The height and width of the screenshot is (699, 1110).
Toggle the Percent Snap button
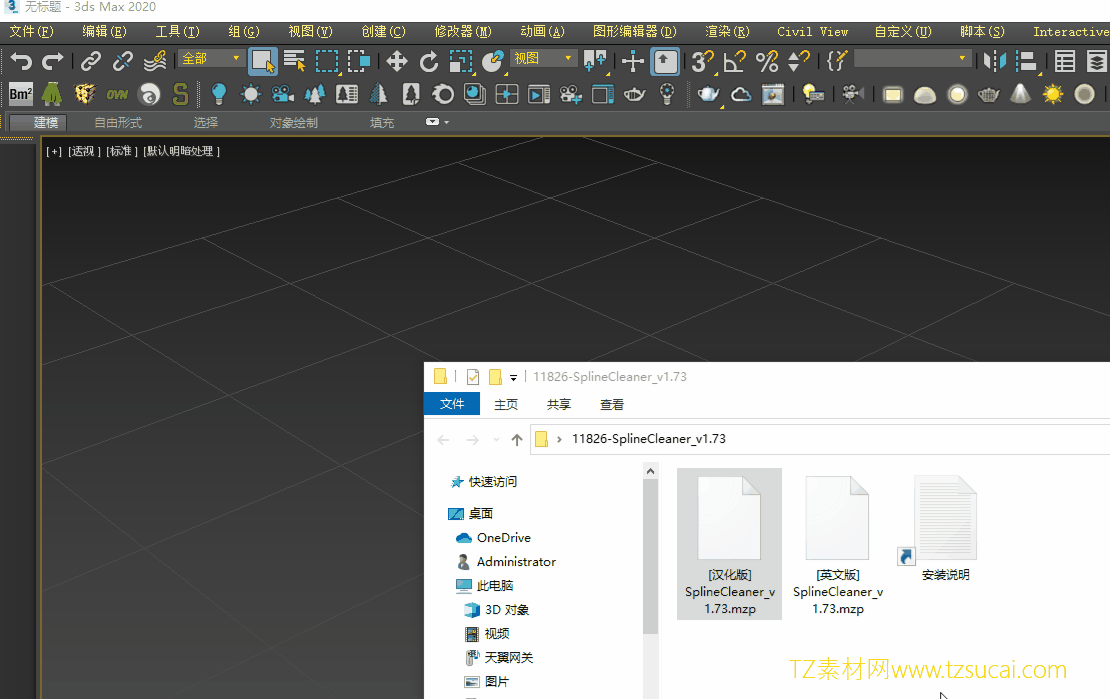767,62
